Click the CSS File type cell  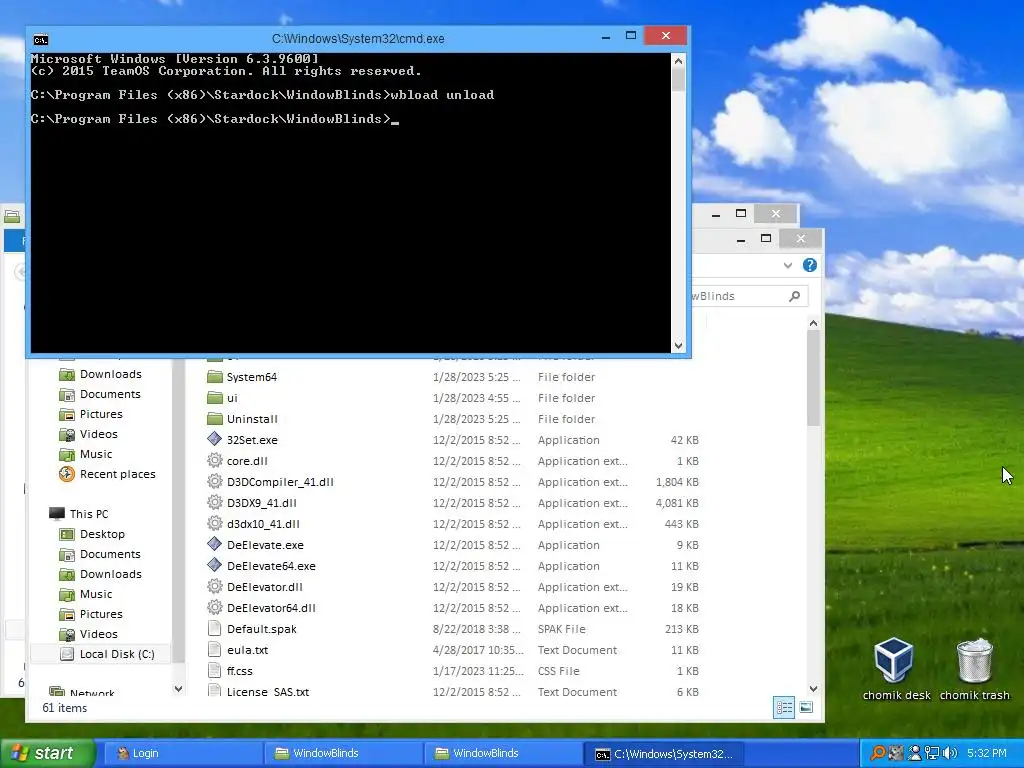pos(558,671)
